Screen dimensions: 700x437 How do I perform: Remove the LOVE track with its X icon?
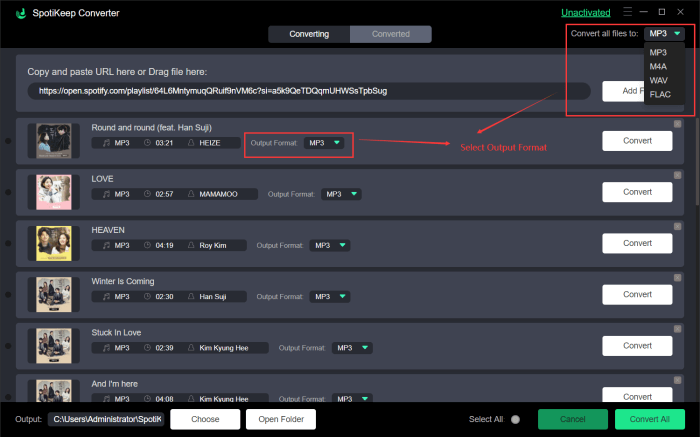(677, 175)
